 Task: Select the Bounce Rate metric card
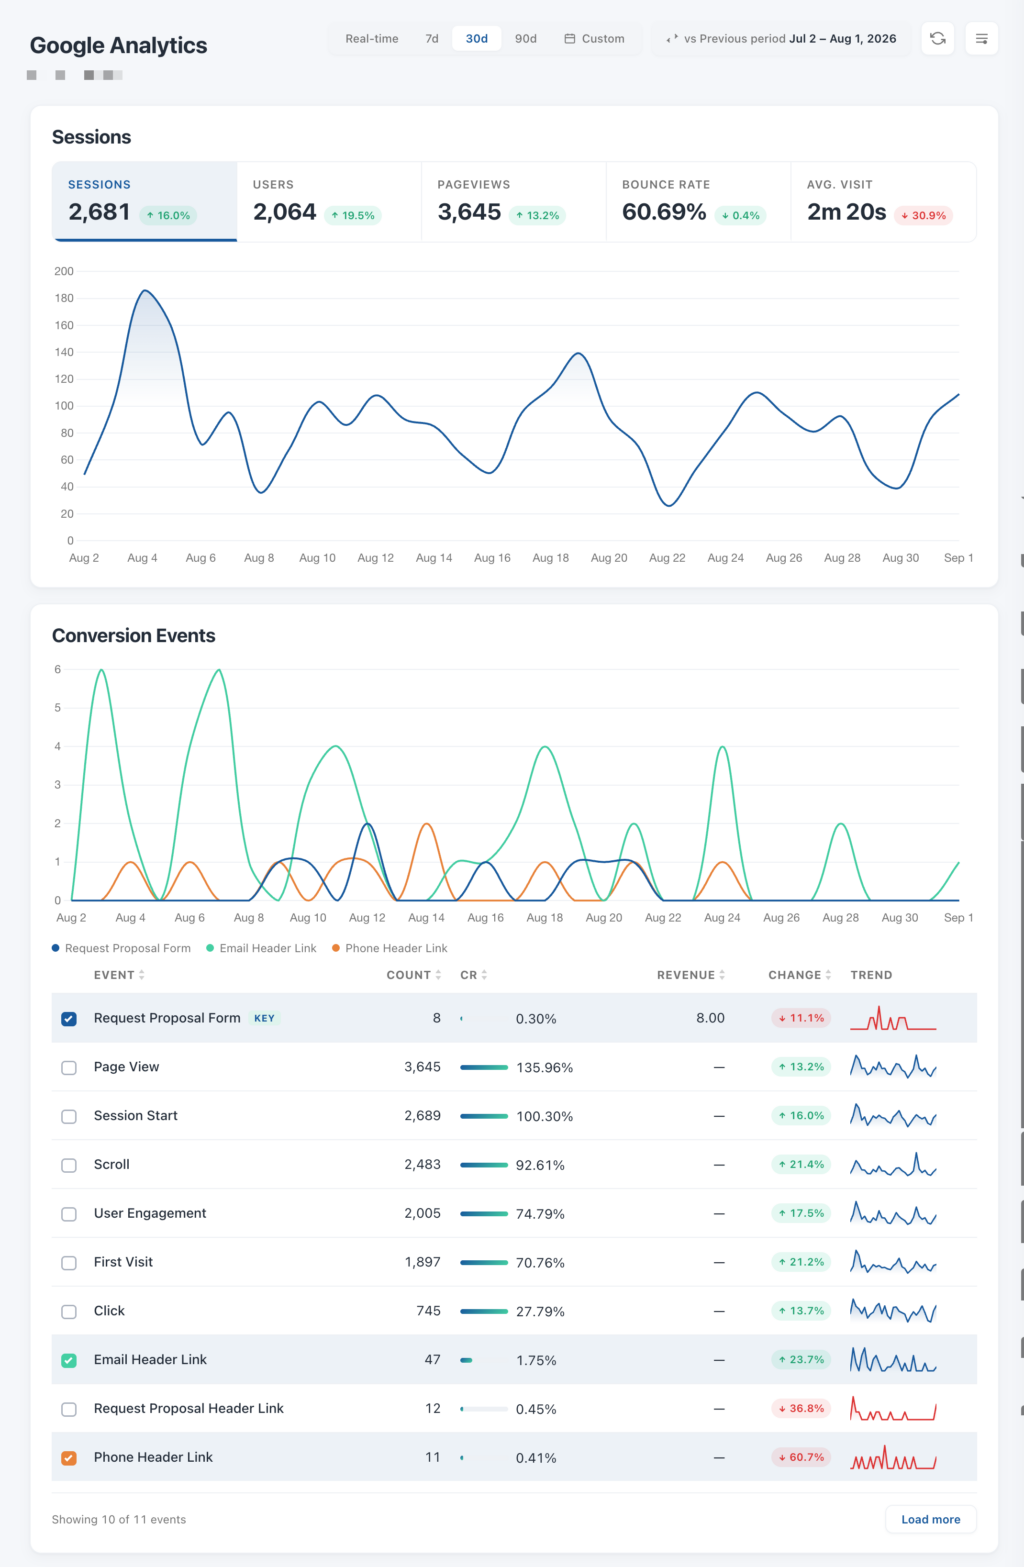[x=699, y=201]
